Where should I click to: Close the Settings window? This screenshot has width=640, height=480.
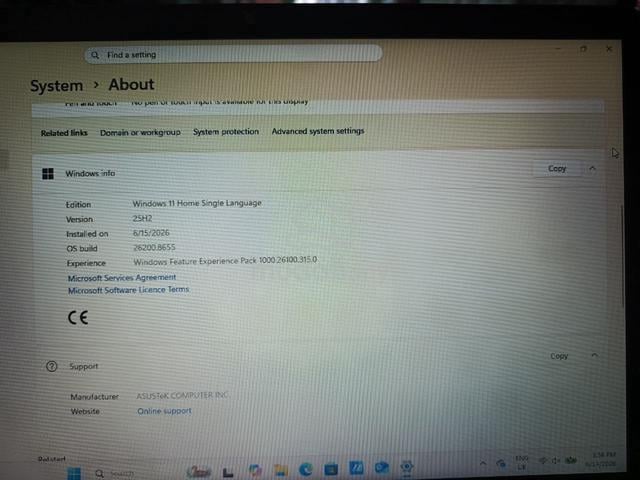pyautogui.click(x=609, y=49)
